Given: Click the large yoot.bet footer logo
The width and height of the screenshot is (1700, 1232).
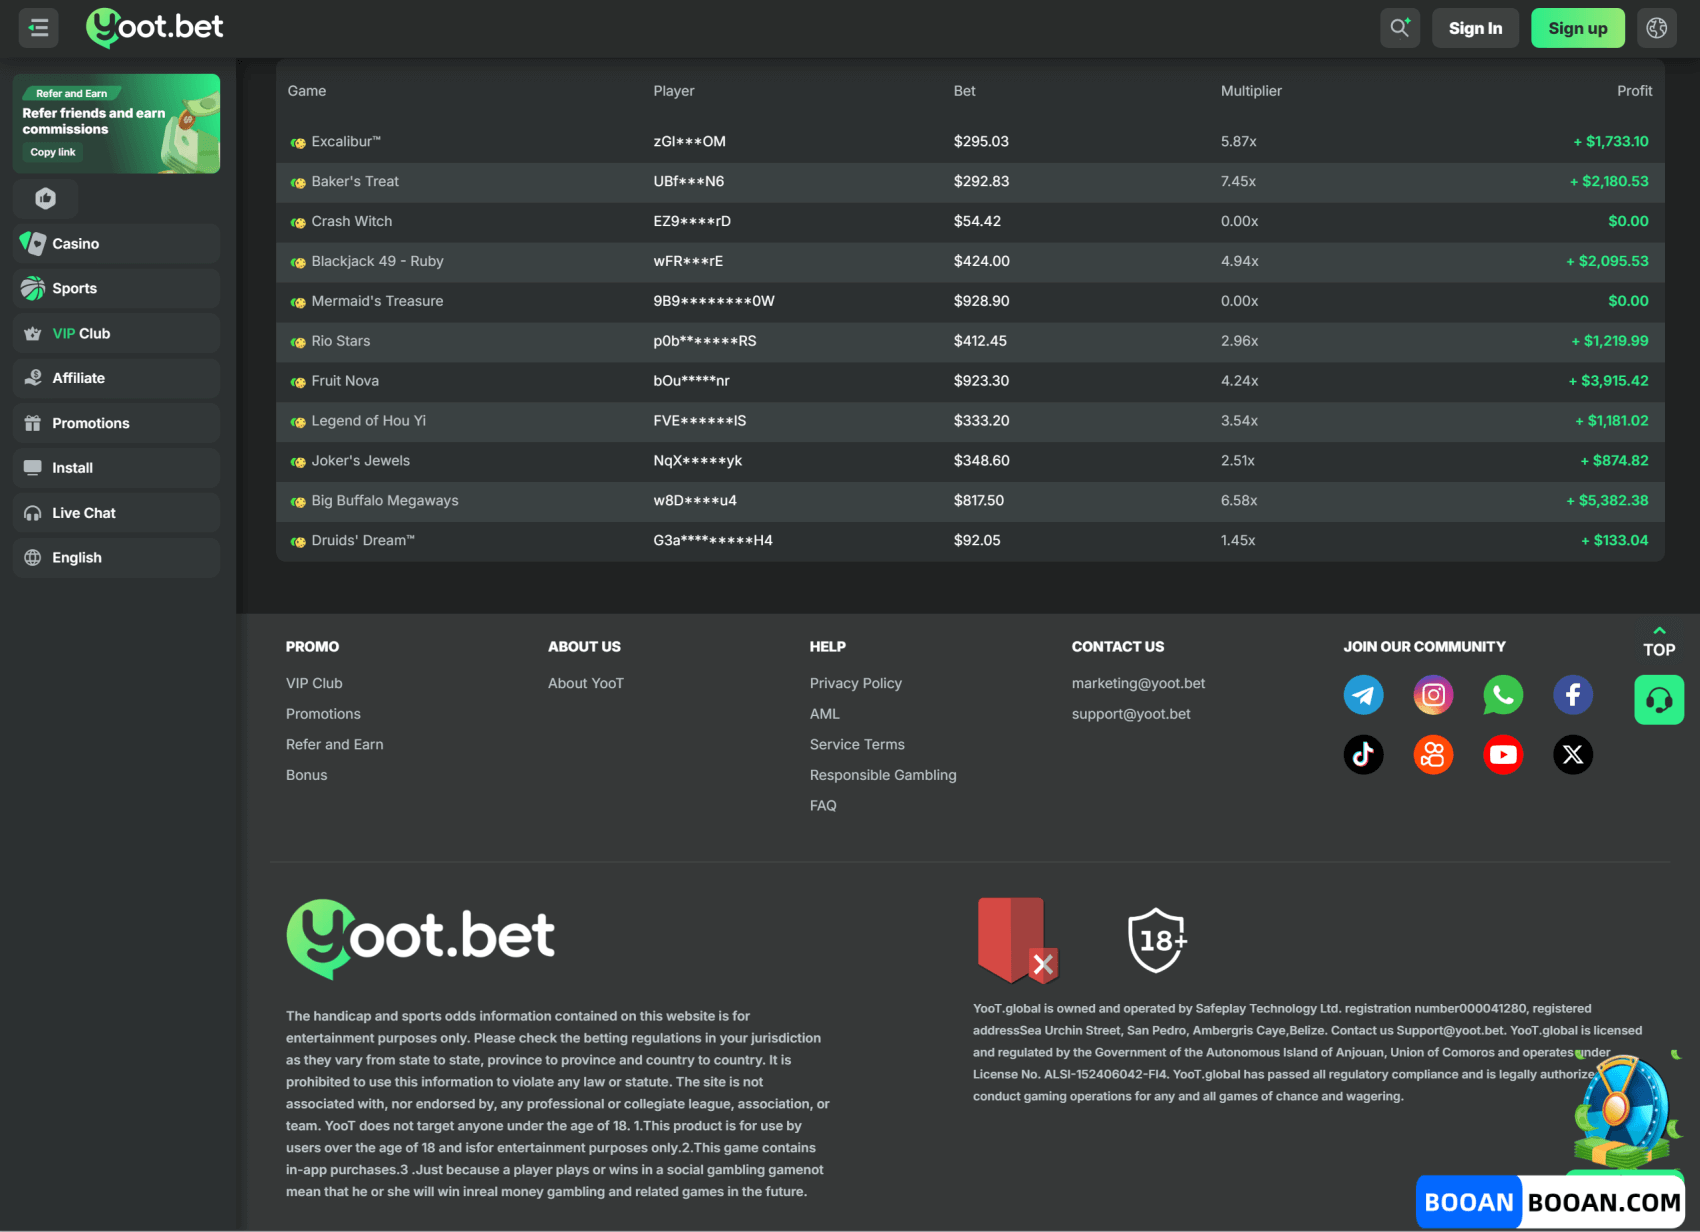Looking at the screenshot, I should tap(420, 938).
